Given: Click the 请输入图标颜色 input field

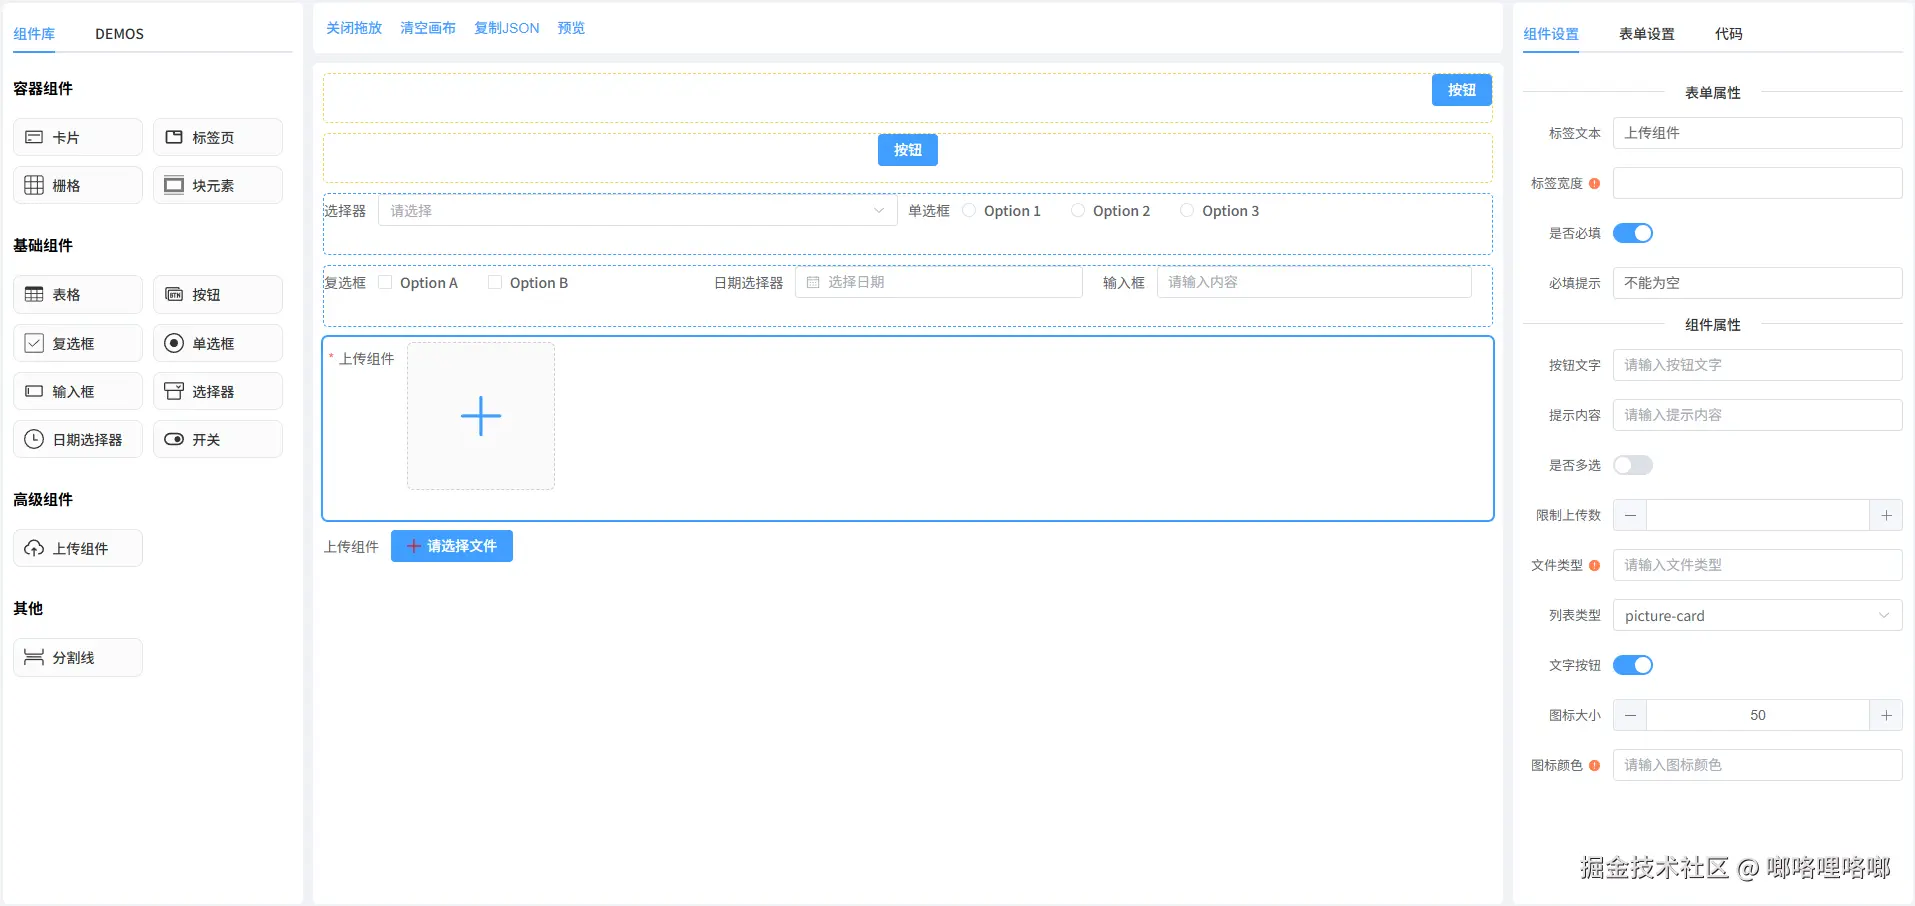Looking at the screenshot, I should tap(1758, 765).
